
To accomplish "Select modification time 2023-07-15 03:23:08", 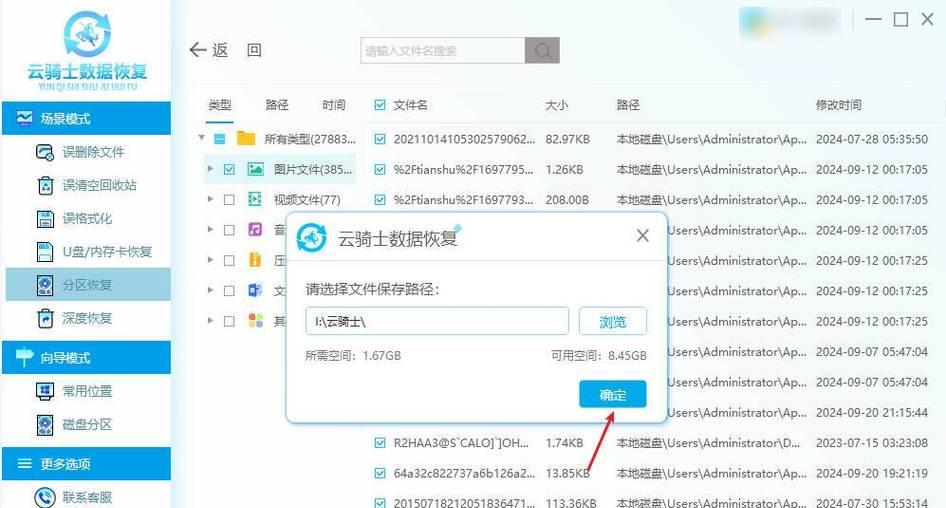I will pyautogui.click(x=872, y=443).
